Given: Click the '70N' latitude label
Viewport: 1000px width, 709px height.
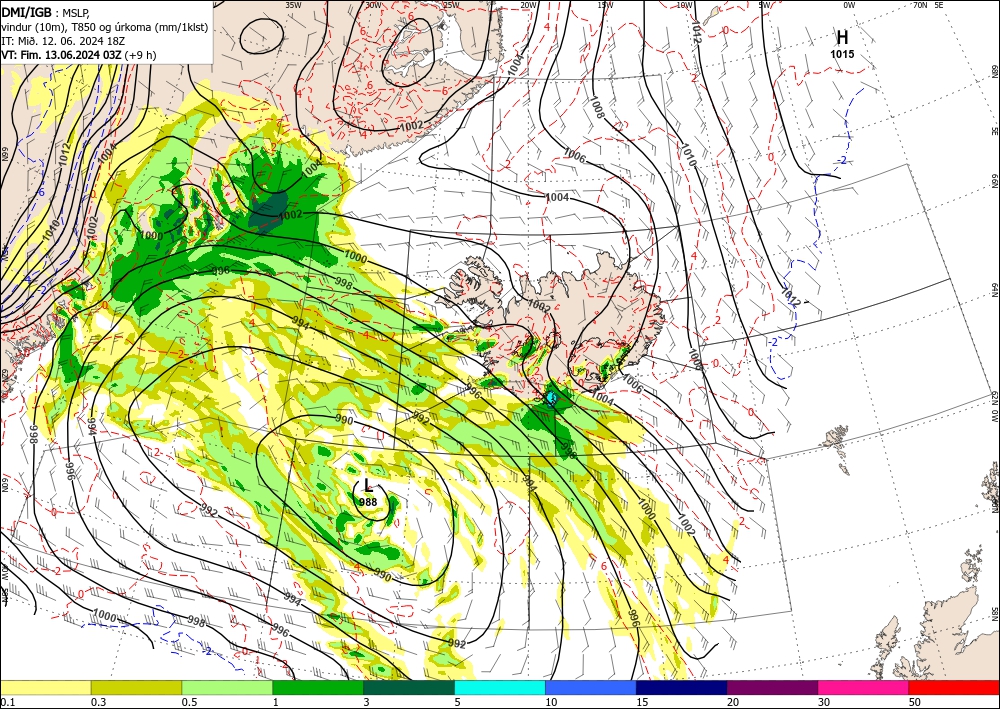Looking at the screenshot, I should click(920, 5).
